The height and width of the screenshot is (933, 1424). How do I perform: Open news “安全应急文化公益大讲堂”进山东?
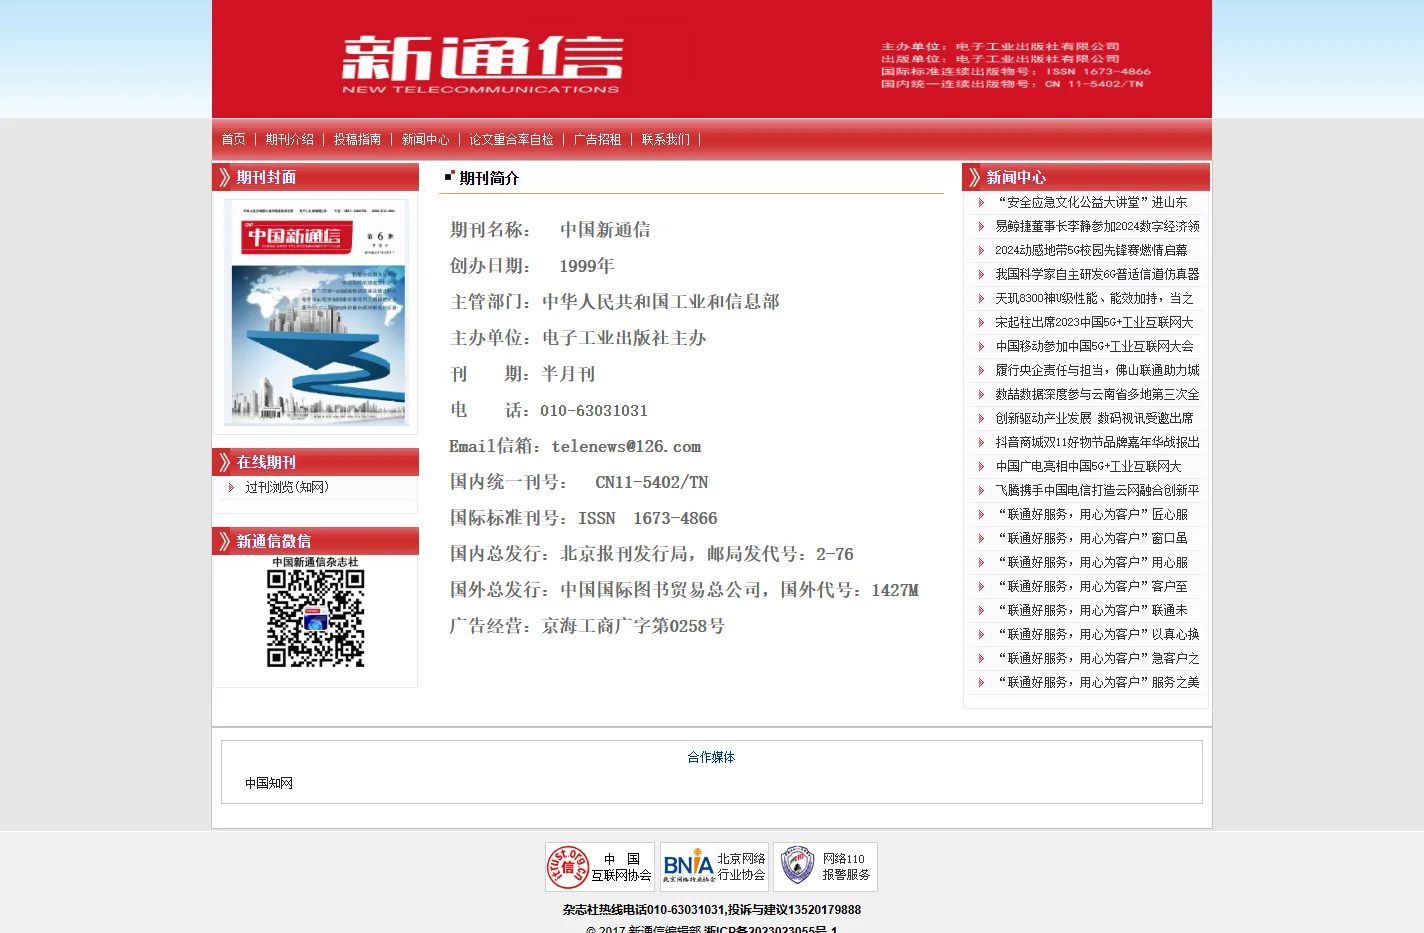click(1091, 202)
